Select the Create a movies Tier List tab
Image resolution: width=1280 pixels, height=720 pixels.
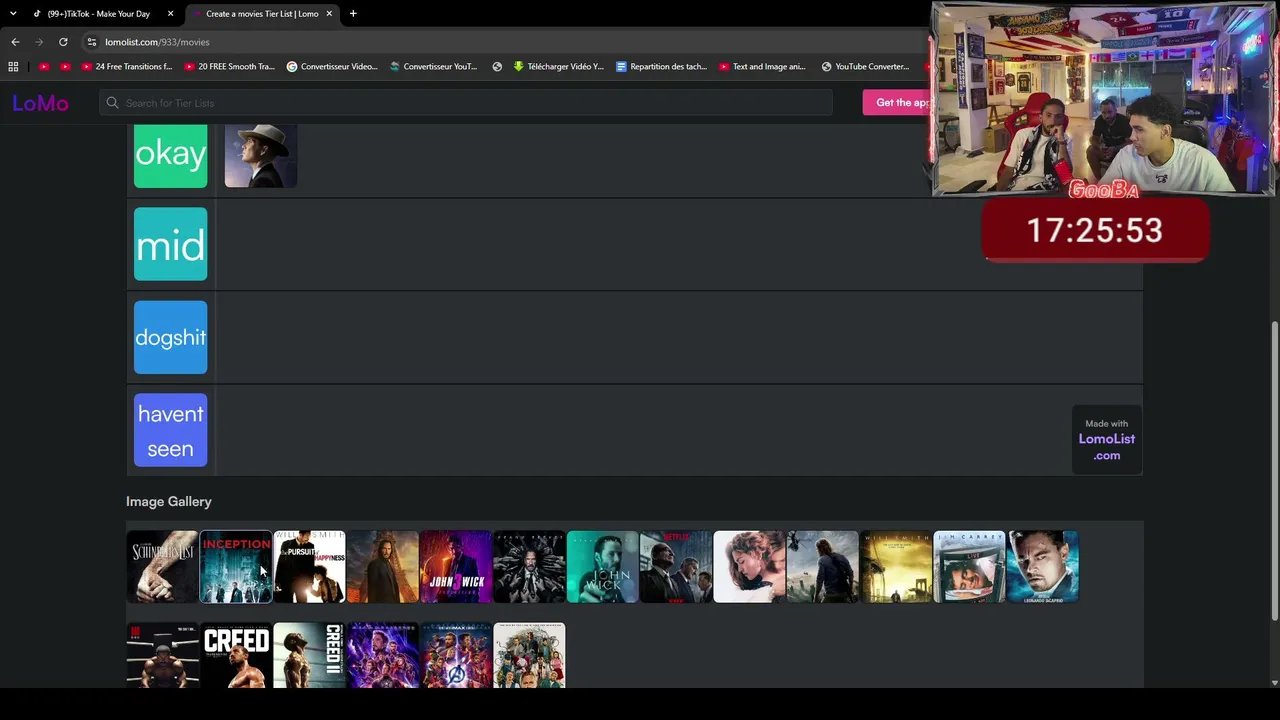[262, 14]
